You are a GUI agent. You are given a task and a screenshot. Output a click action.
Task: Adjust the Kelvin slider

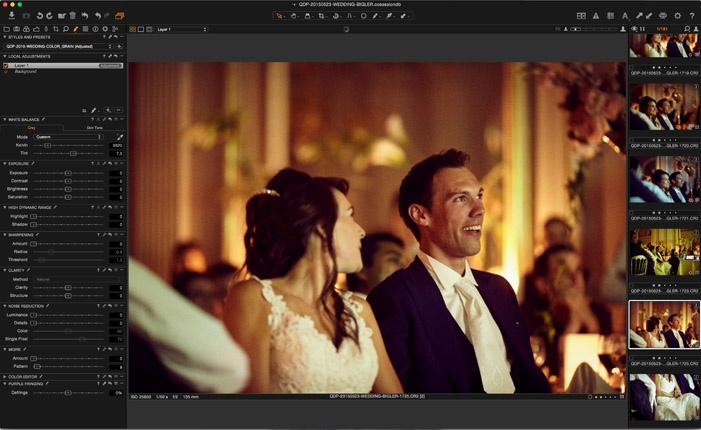coord(47,145)
